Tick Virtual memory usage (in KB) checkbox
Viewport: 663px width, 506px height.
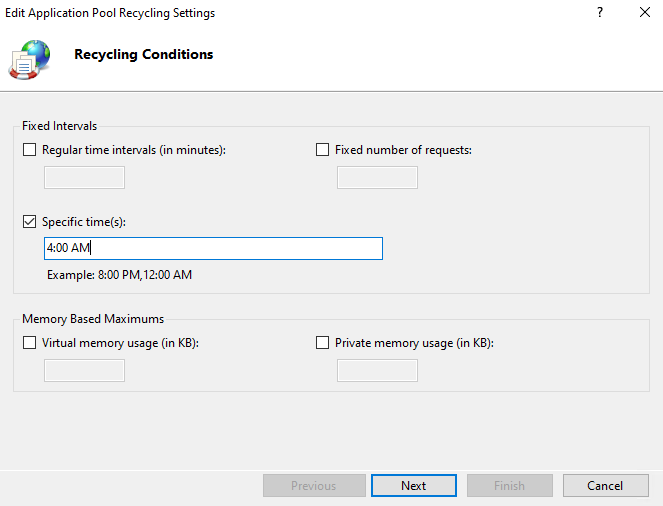coord(29,342)
